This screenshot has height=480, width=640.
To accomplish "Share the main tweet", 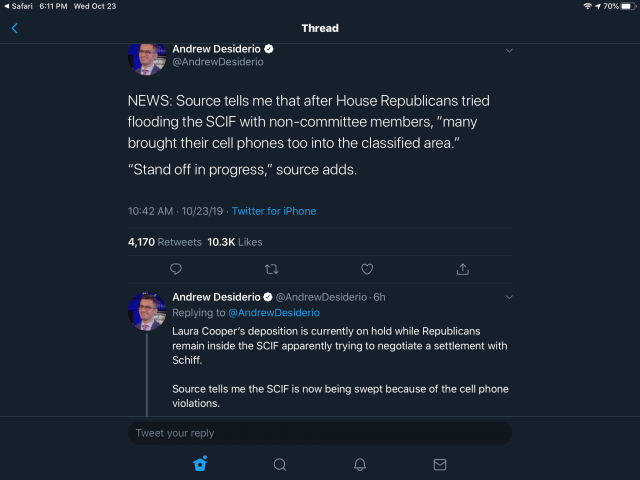I will [462, 268].
